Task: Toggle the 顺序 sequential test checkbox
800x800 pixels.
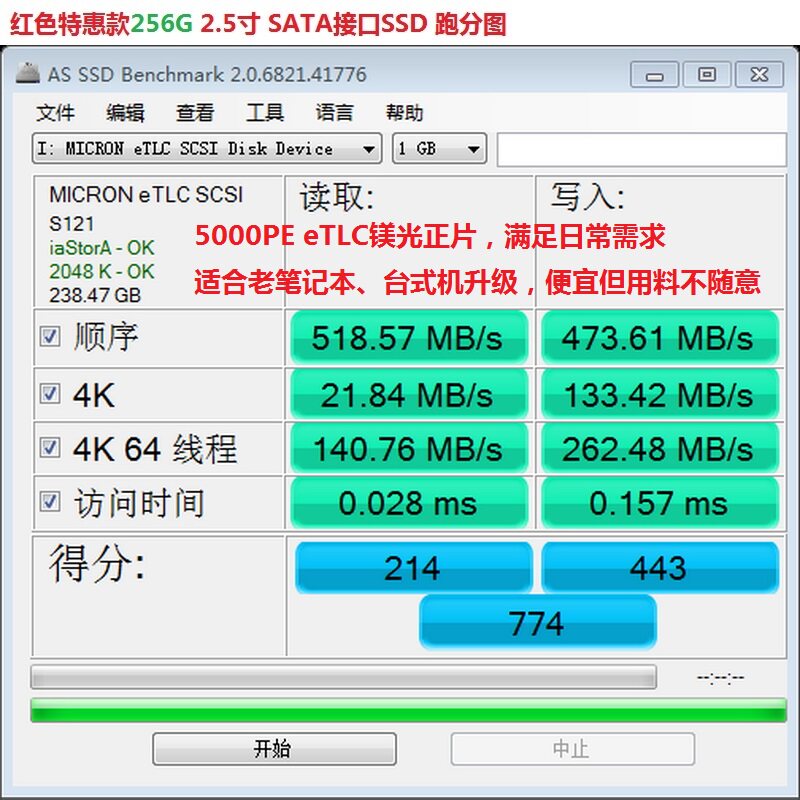Action: (x=50, y=336)
